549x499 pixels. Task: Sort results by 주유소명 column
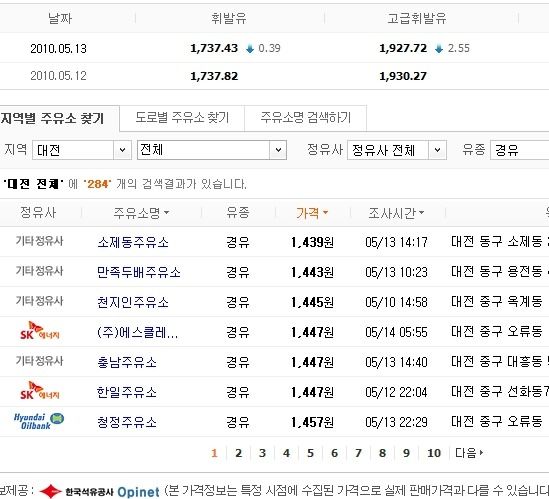tap(141, 213)
